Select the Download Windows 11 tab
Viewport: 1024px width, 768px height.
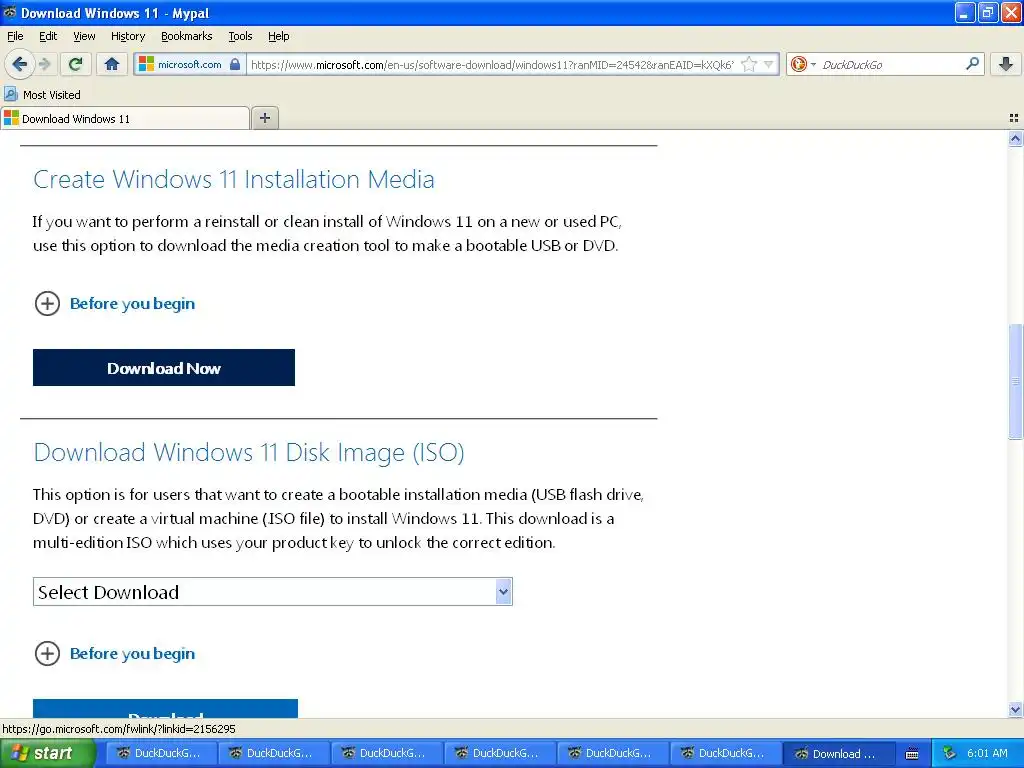(x=125, y=118)
